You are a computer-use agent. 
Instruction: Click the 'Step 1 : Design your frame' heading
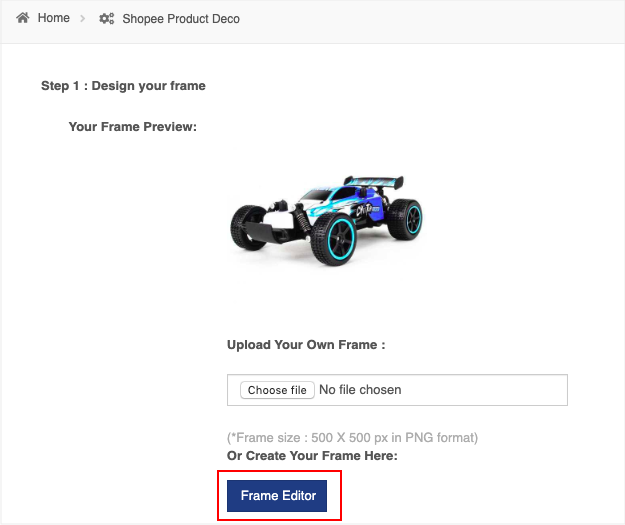pyautogui.click(x=123, y=86)
